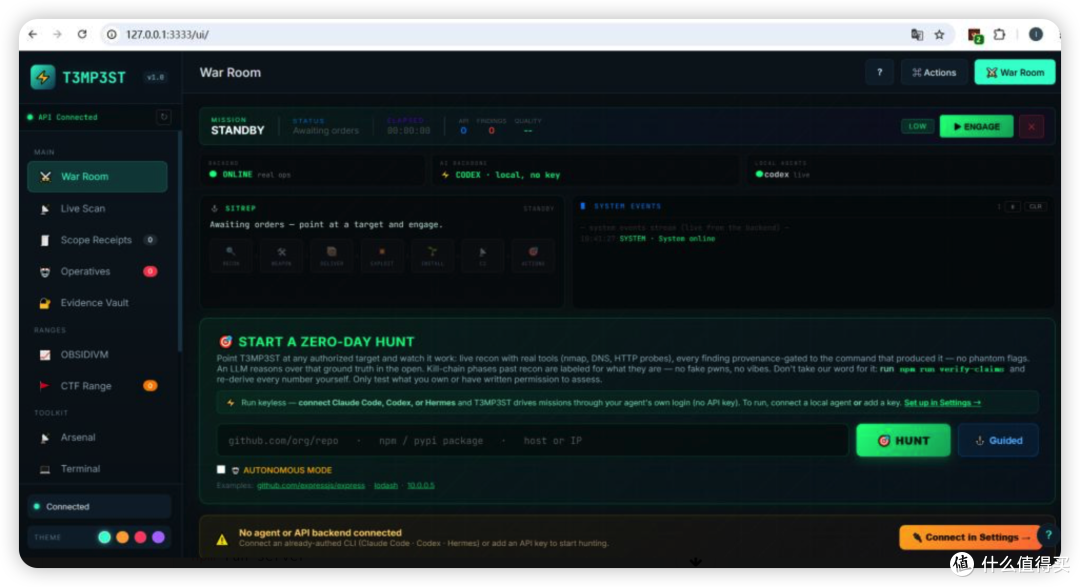Click the Guided button
The height and width of the screenshot is (587, 1080).
[998, 441]
